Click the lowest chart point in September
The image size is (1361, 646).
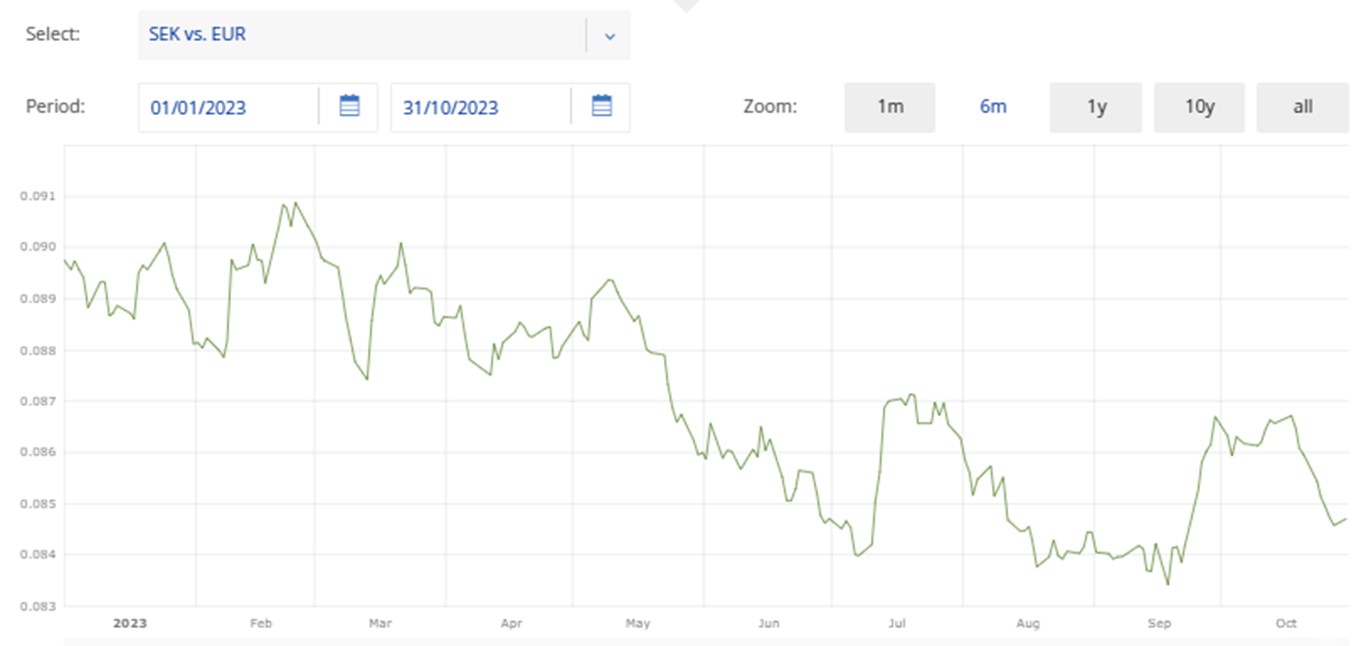click(x=1168, y=584)
